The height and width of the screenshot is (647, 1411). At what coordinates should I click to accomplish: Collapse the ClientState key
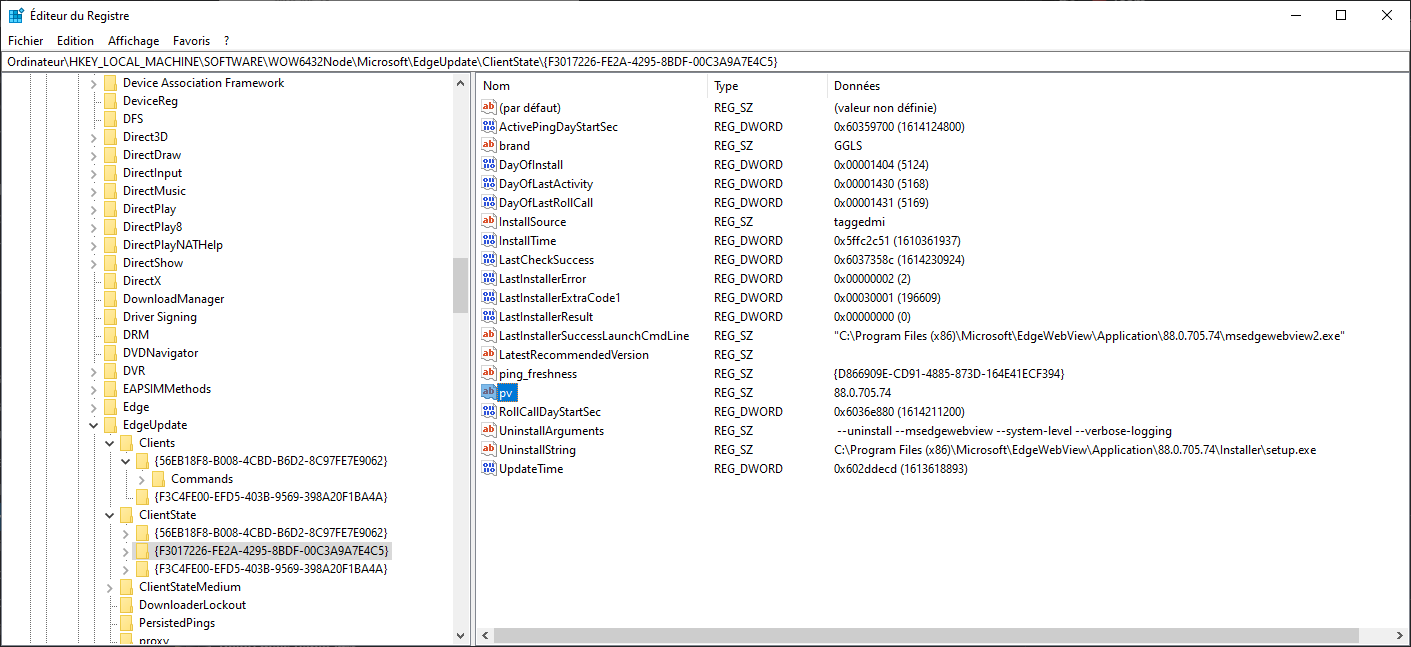pyautogui.click(x=110, y=515)
